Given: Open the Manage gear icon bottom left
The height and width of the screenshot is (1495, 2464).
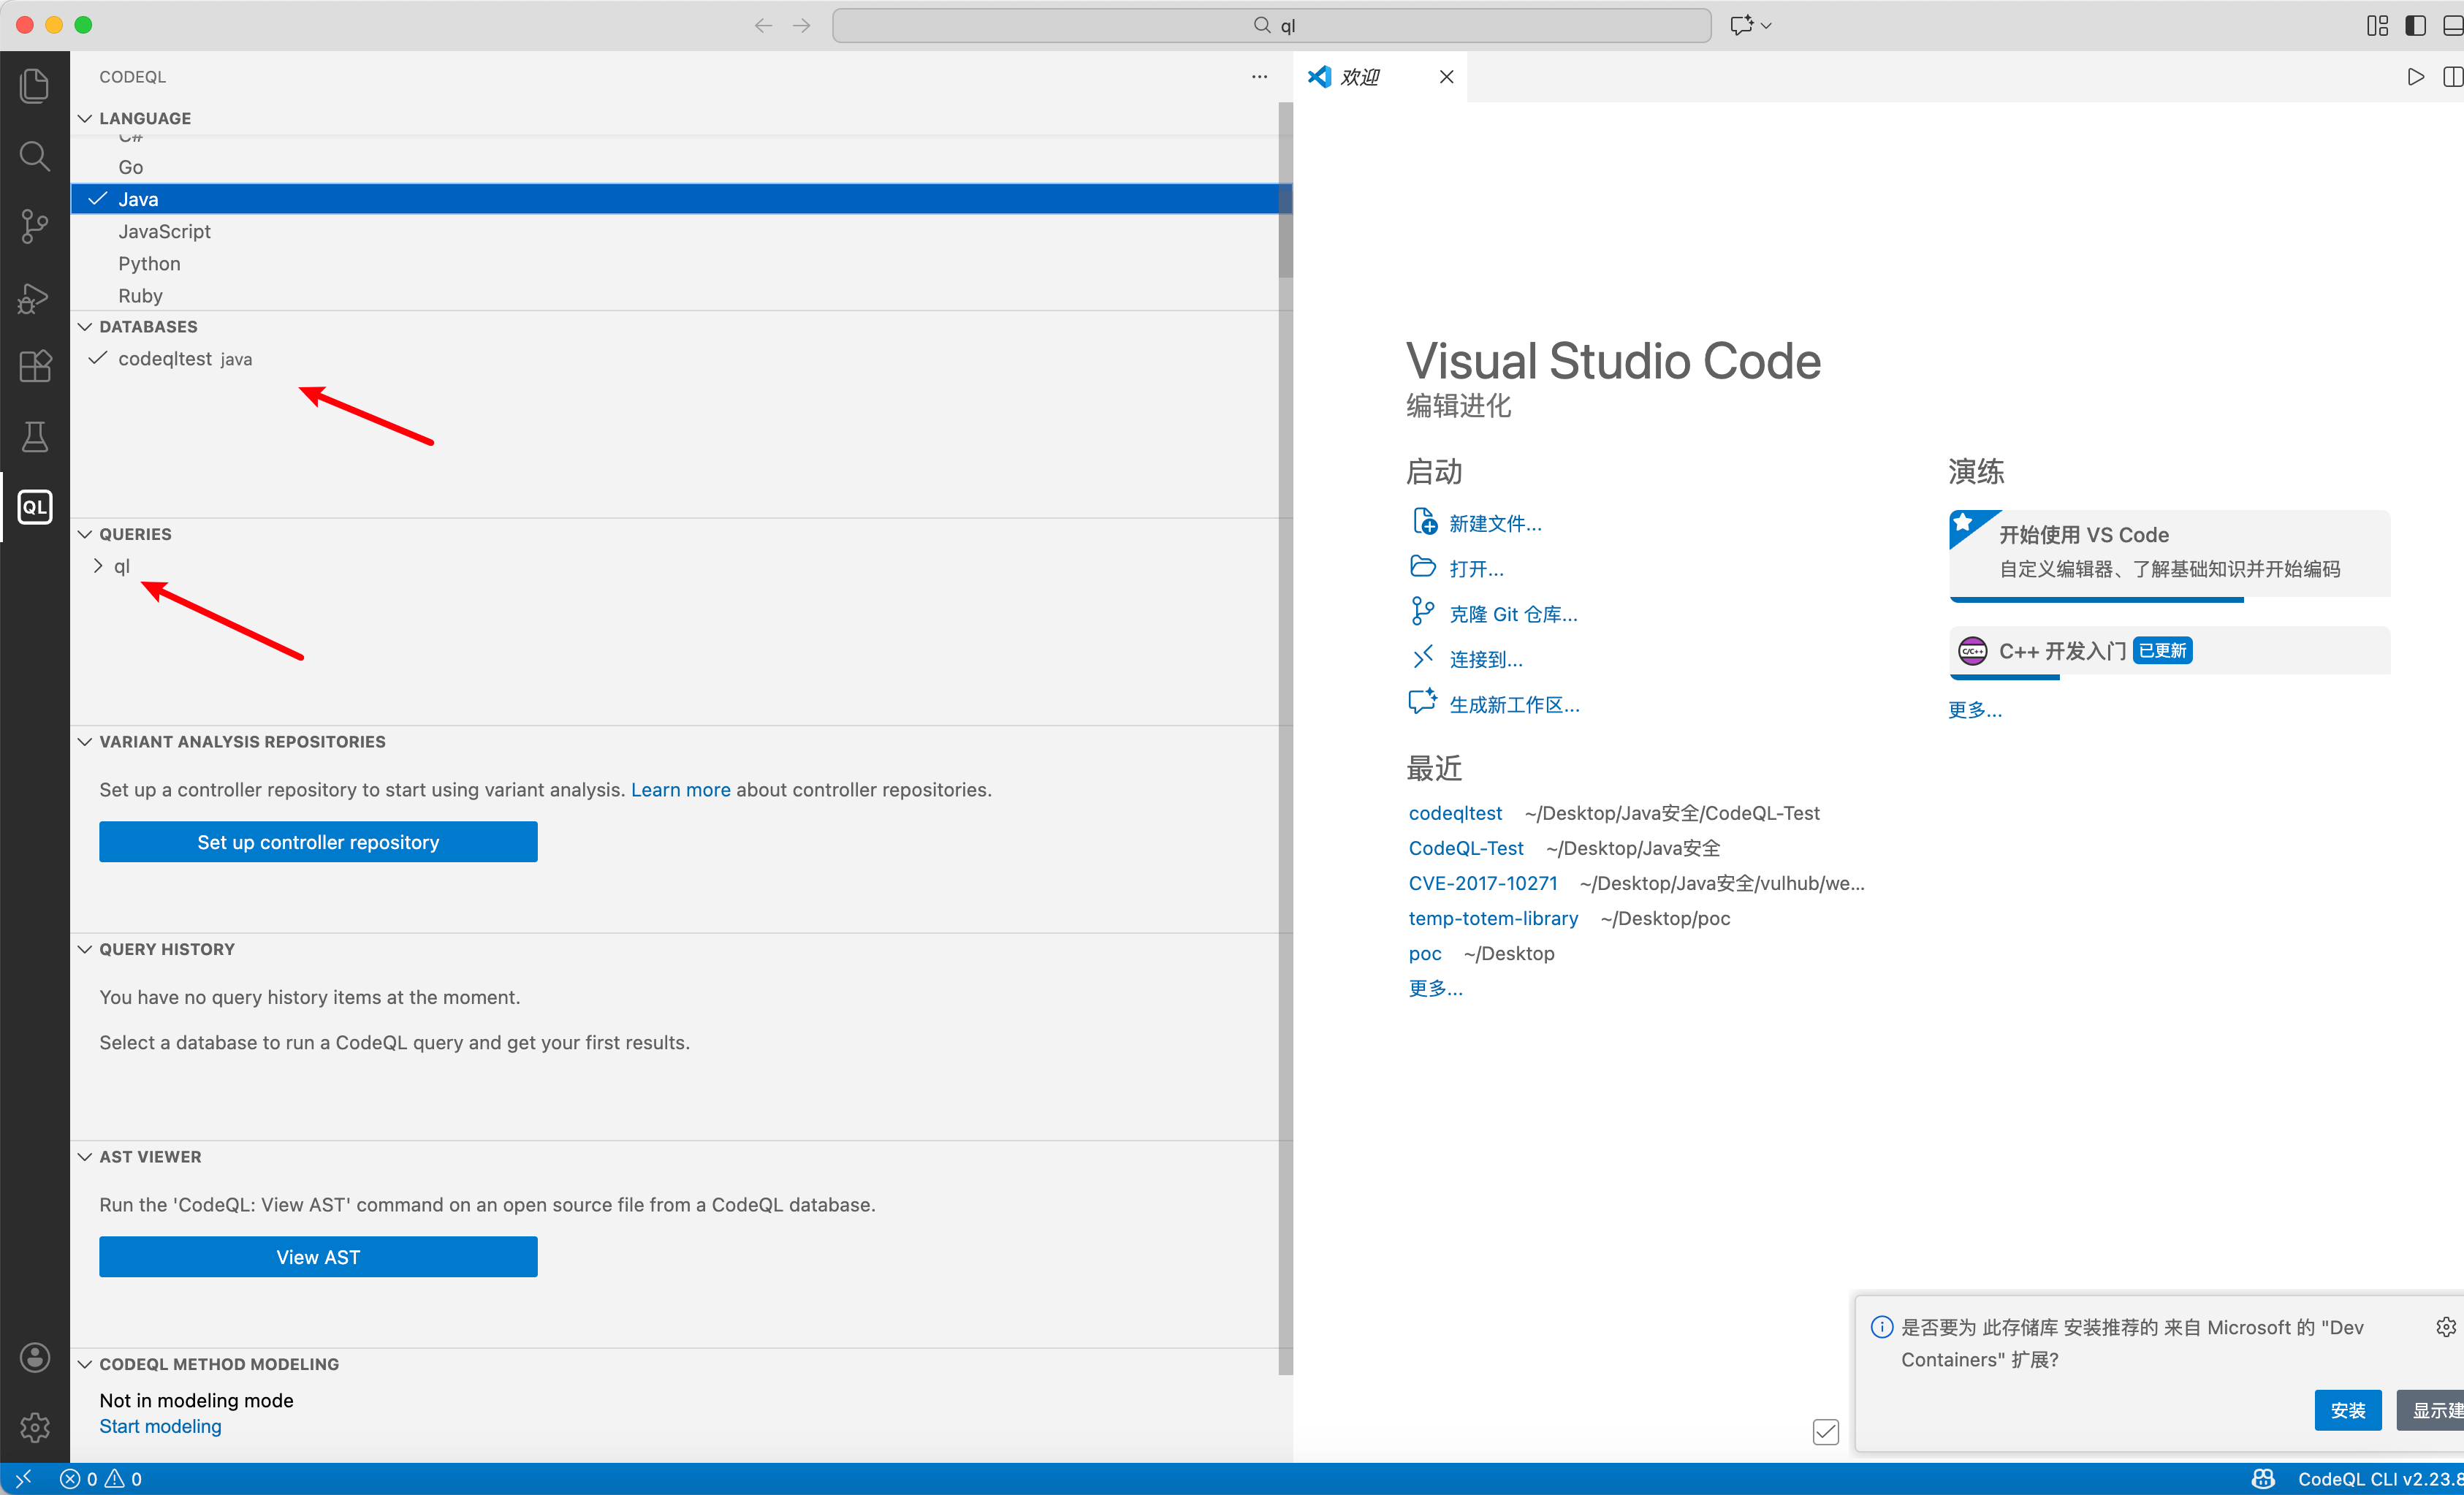Looking at the screenshot, I should click(x=34, y=1427).
